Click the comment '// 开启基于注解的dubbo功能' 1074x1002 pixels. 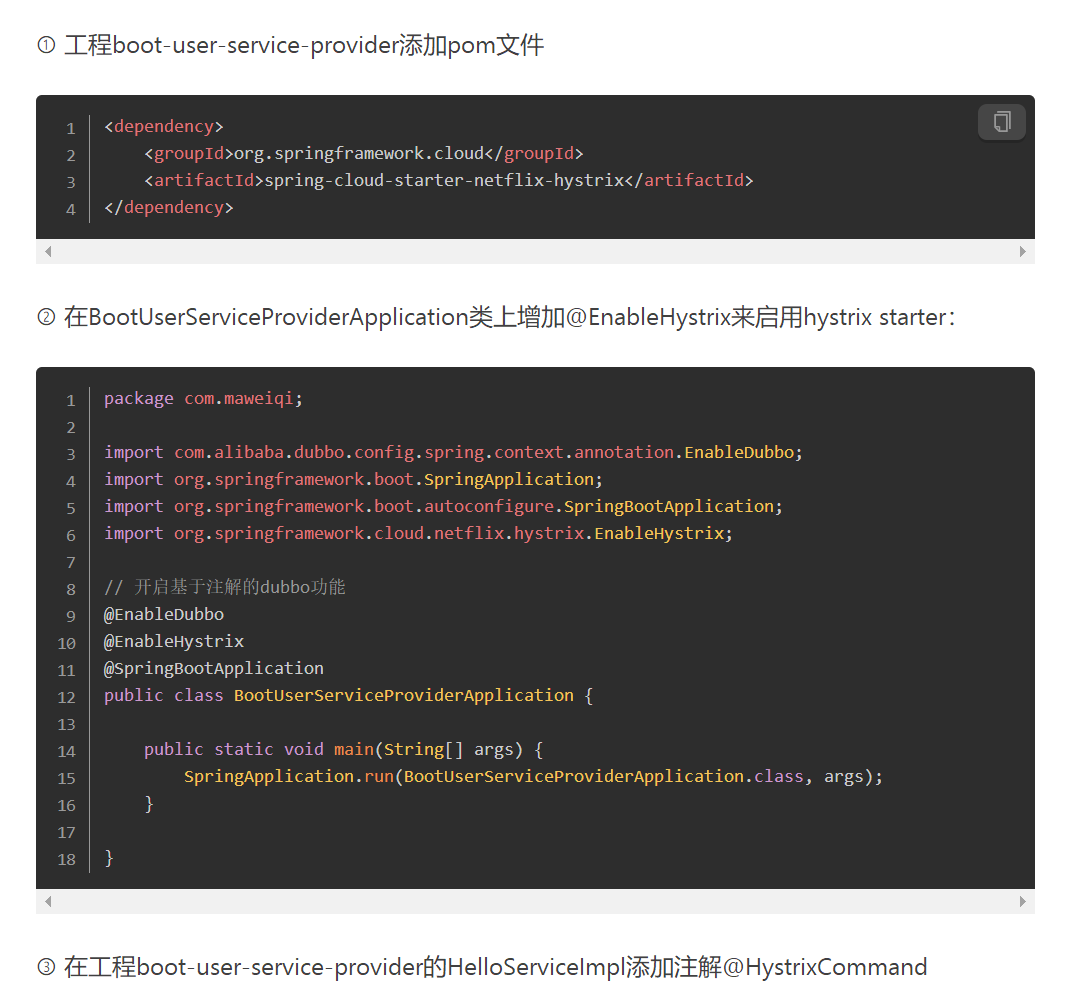(225, 588)
